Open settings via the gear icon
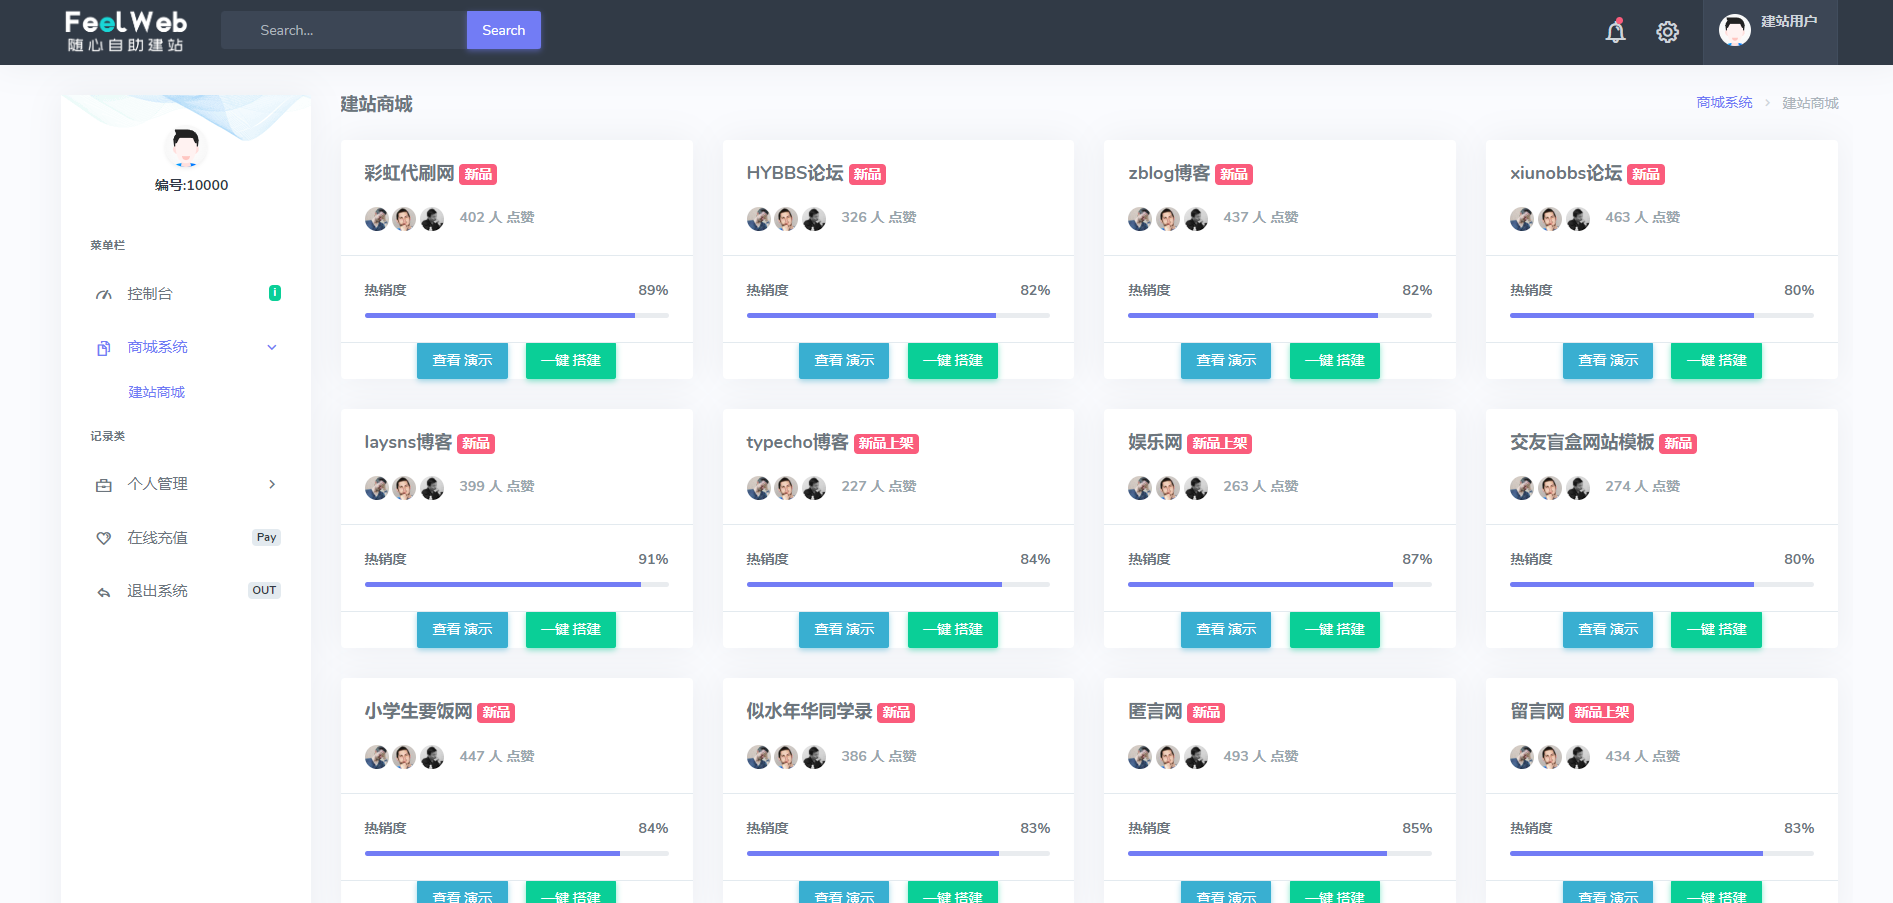The height and width of the screenshot is (903, 1893). [1667, 32]
